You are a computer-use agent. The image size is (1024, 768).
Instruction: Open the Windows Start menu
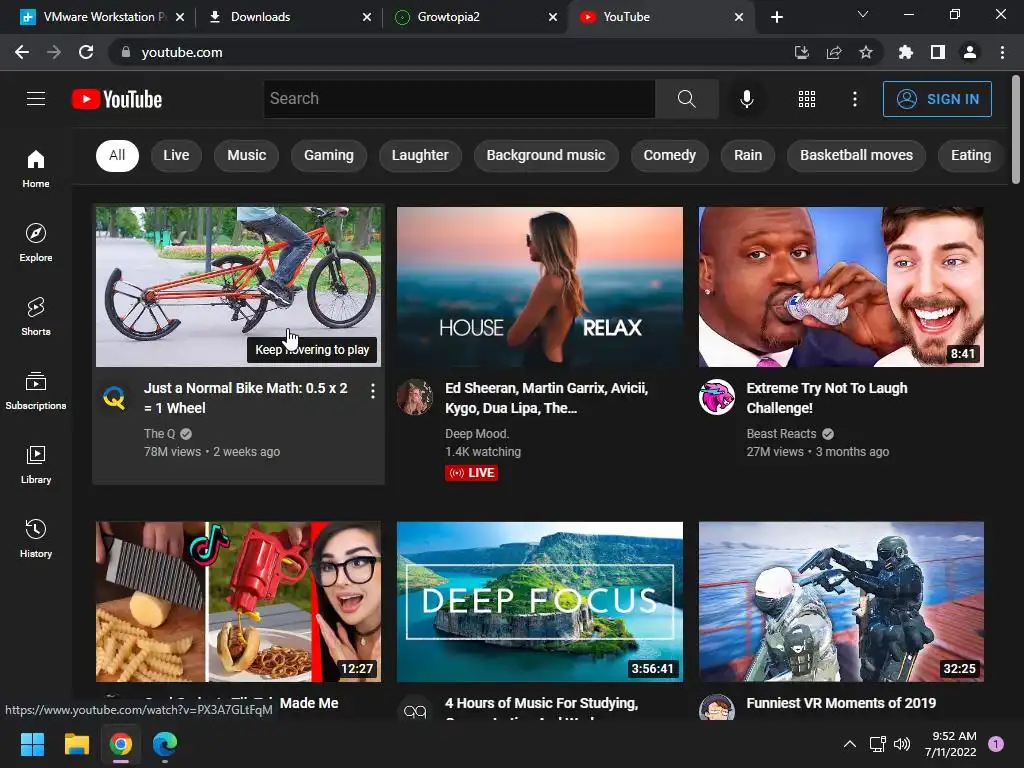pyautogui.click(x=32, y=744)
